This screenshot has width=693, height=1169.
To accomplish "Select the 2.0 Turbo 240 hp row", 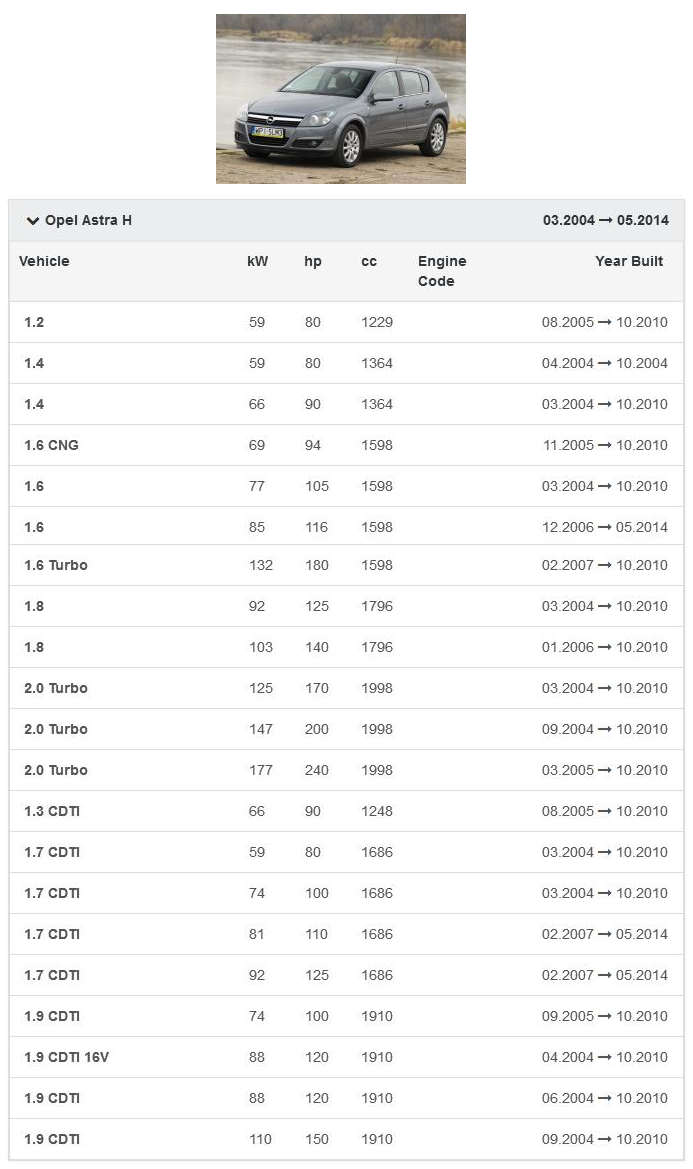I will (x=56, y=770).
